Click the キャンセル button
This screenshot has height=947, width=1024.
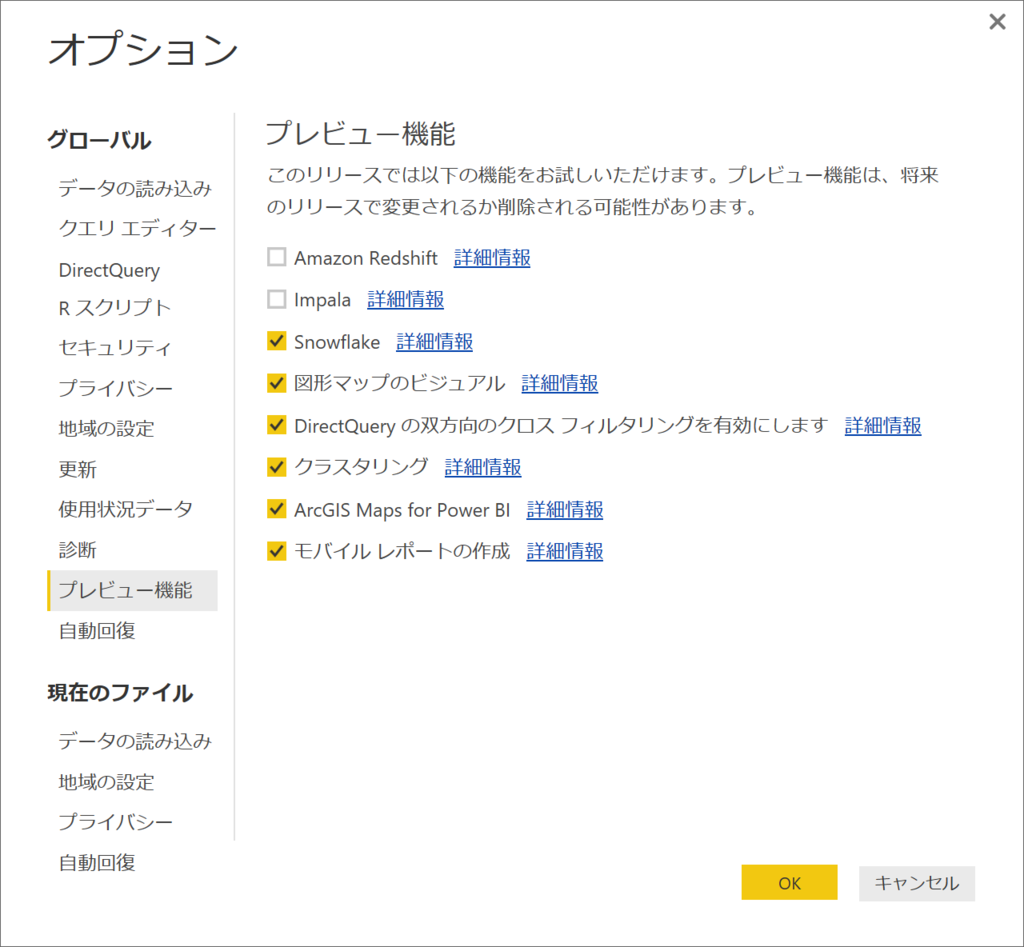pyautogui.click(x=916, y=883)
